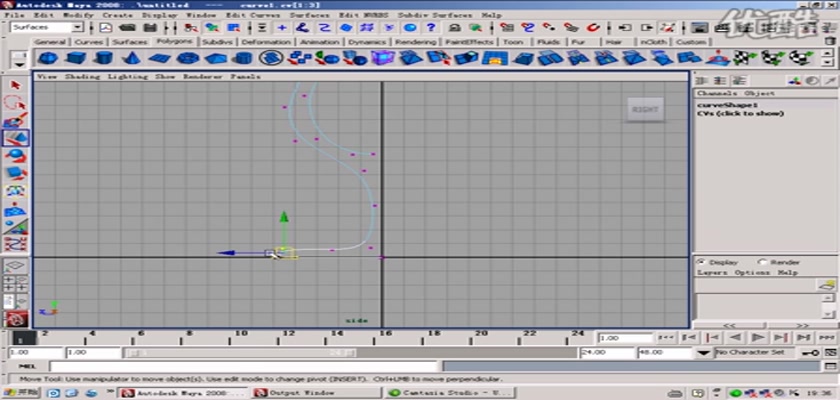Create a polygon cone from shelf

(x=131, y=57)
